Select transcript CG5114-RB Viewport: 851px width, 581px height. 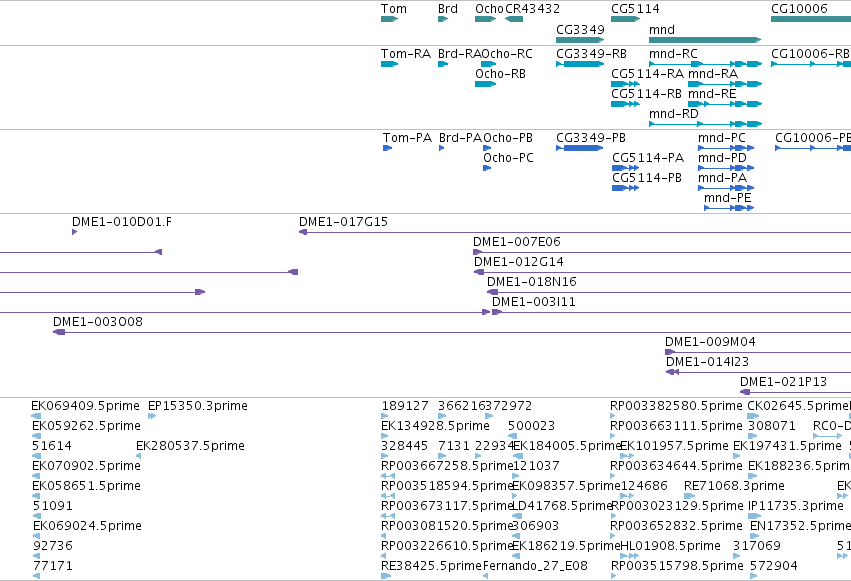pyautogui.click(x=625, y=104)
